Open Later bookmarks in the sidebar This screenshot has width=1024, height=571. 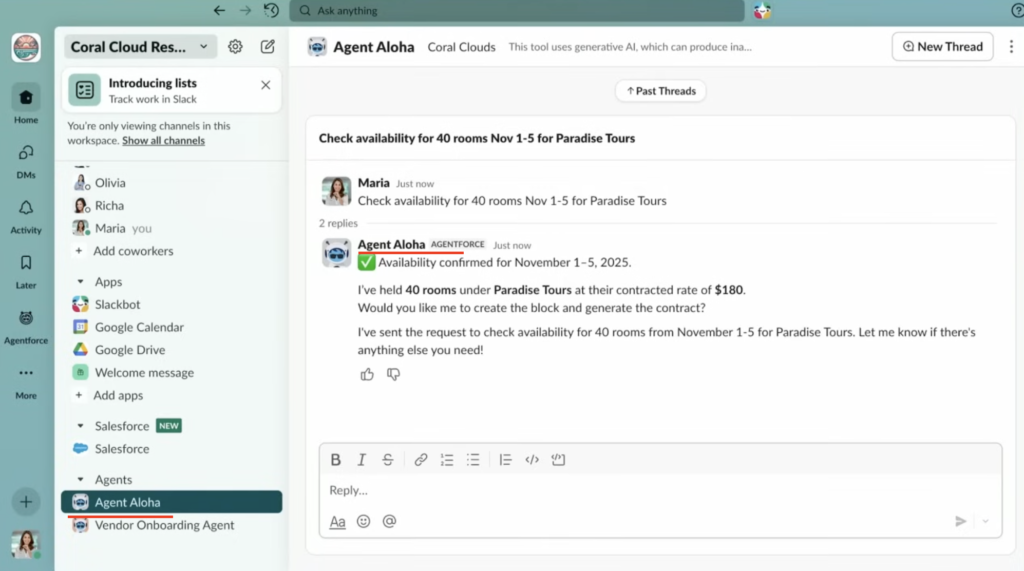point(26,271)
